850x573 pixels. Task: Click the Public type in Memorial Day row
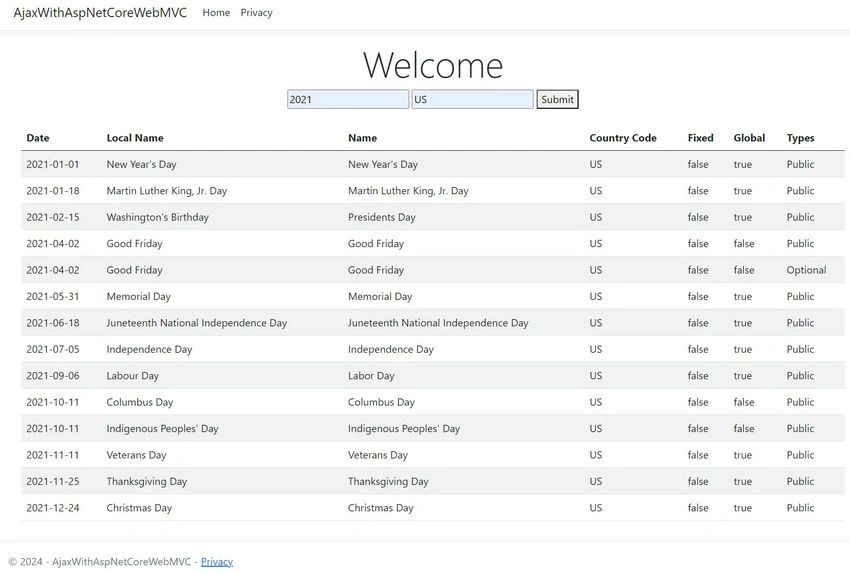click(x=800, y=297)
